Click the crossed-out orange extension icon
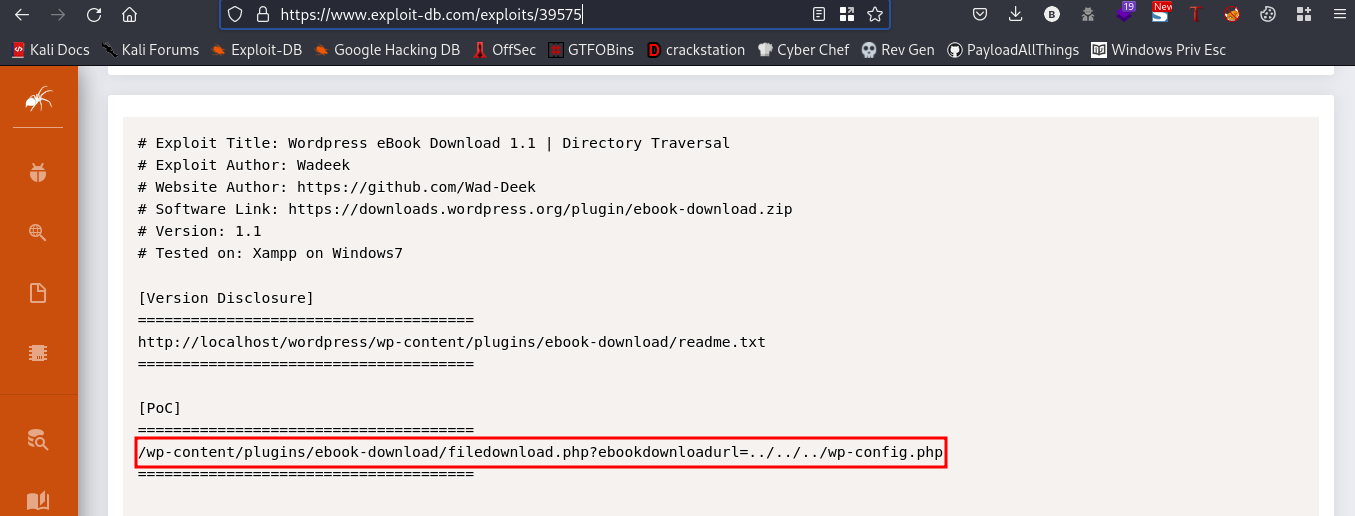The width and height of the screenshot is (1355, 516). pos(1231,14)
